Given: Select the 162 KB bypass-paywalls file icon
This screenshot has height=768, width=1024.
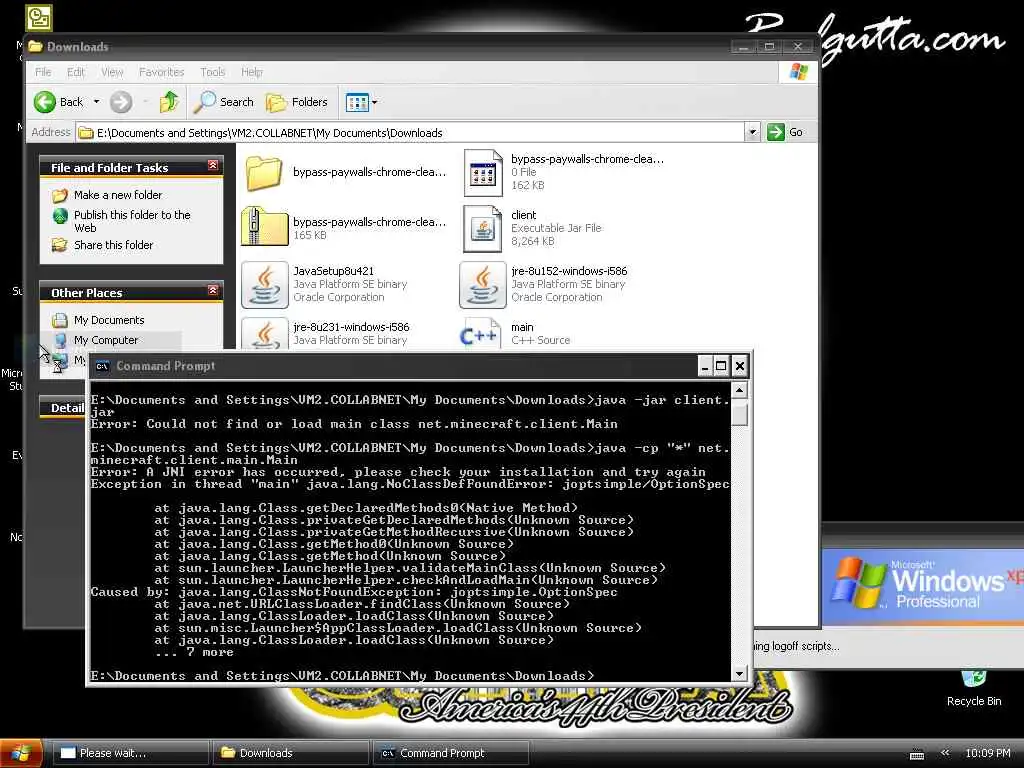Looking at the screenshot, I should [x=483, y=172].
